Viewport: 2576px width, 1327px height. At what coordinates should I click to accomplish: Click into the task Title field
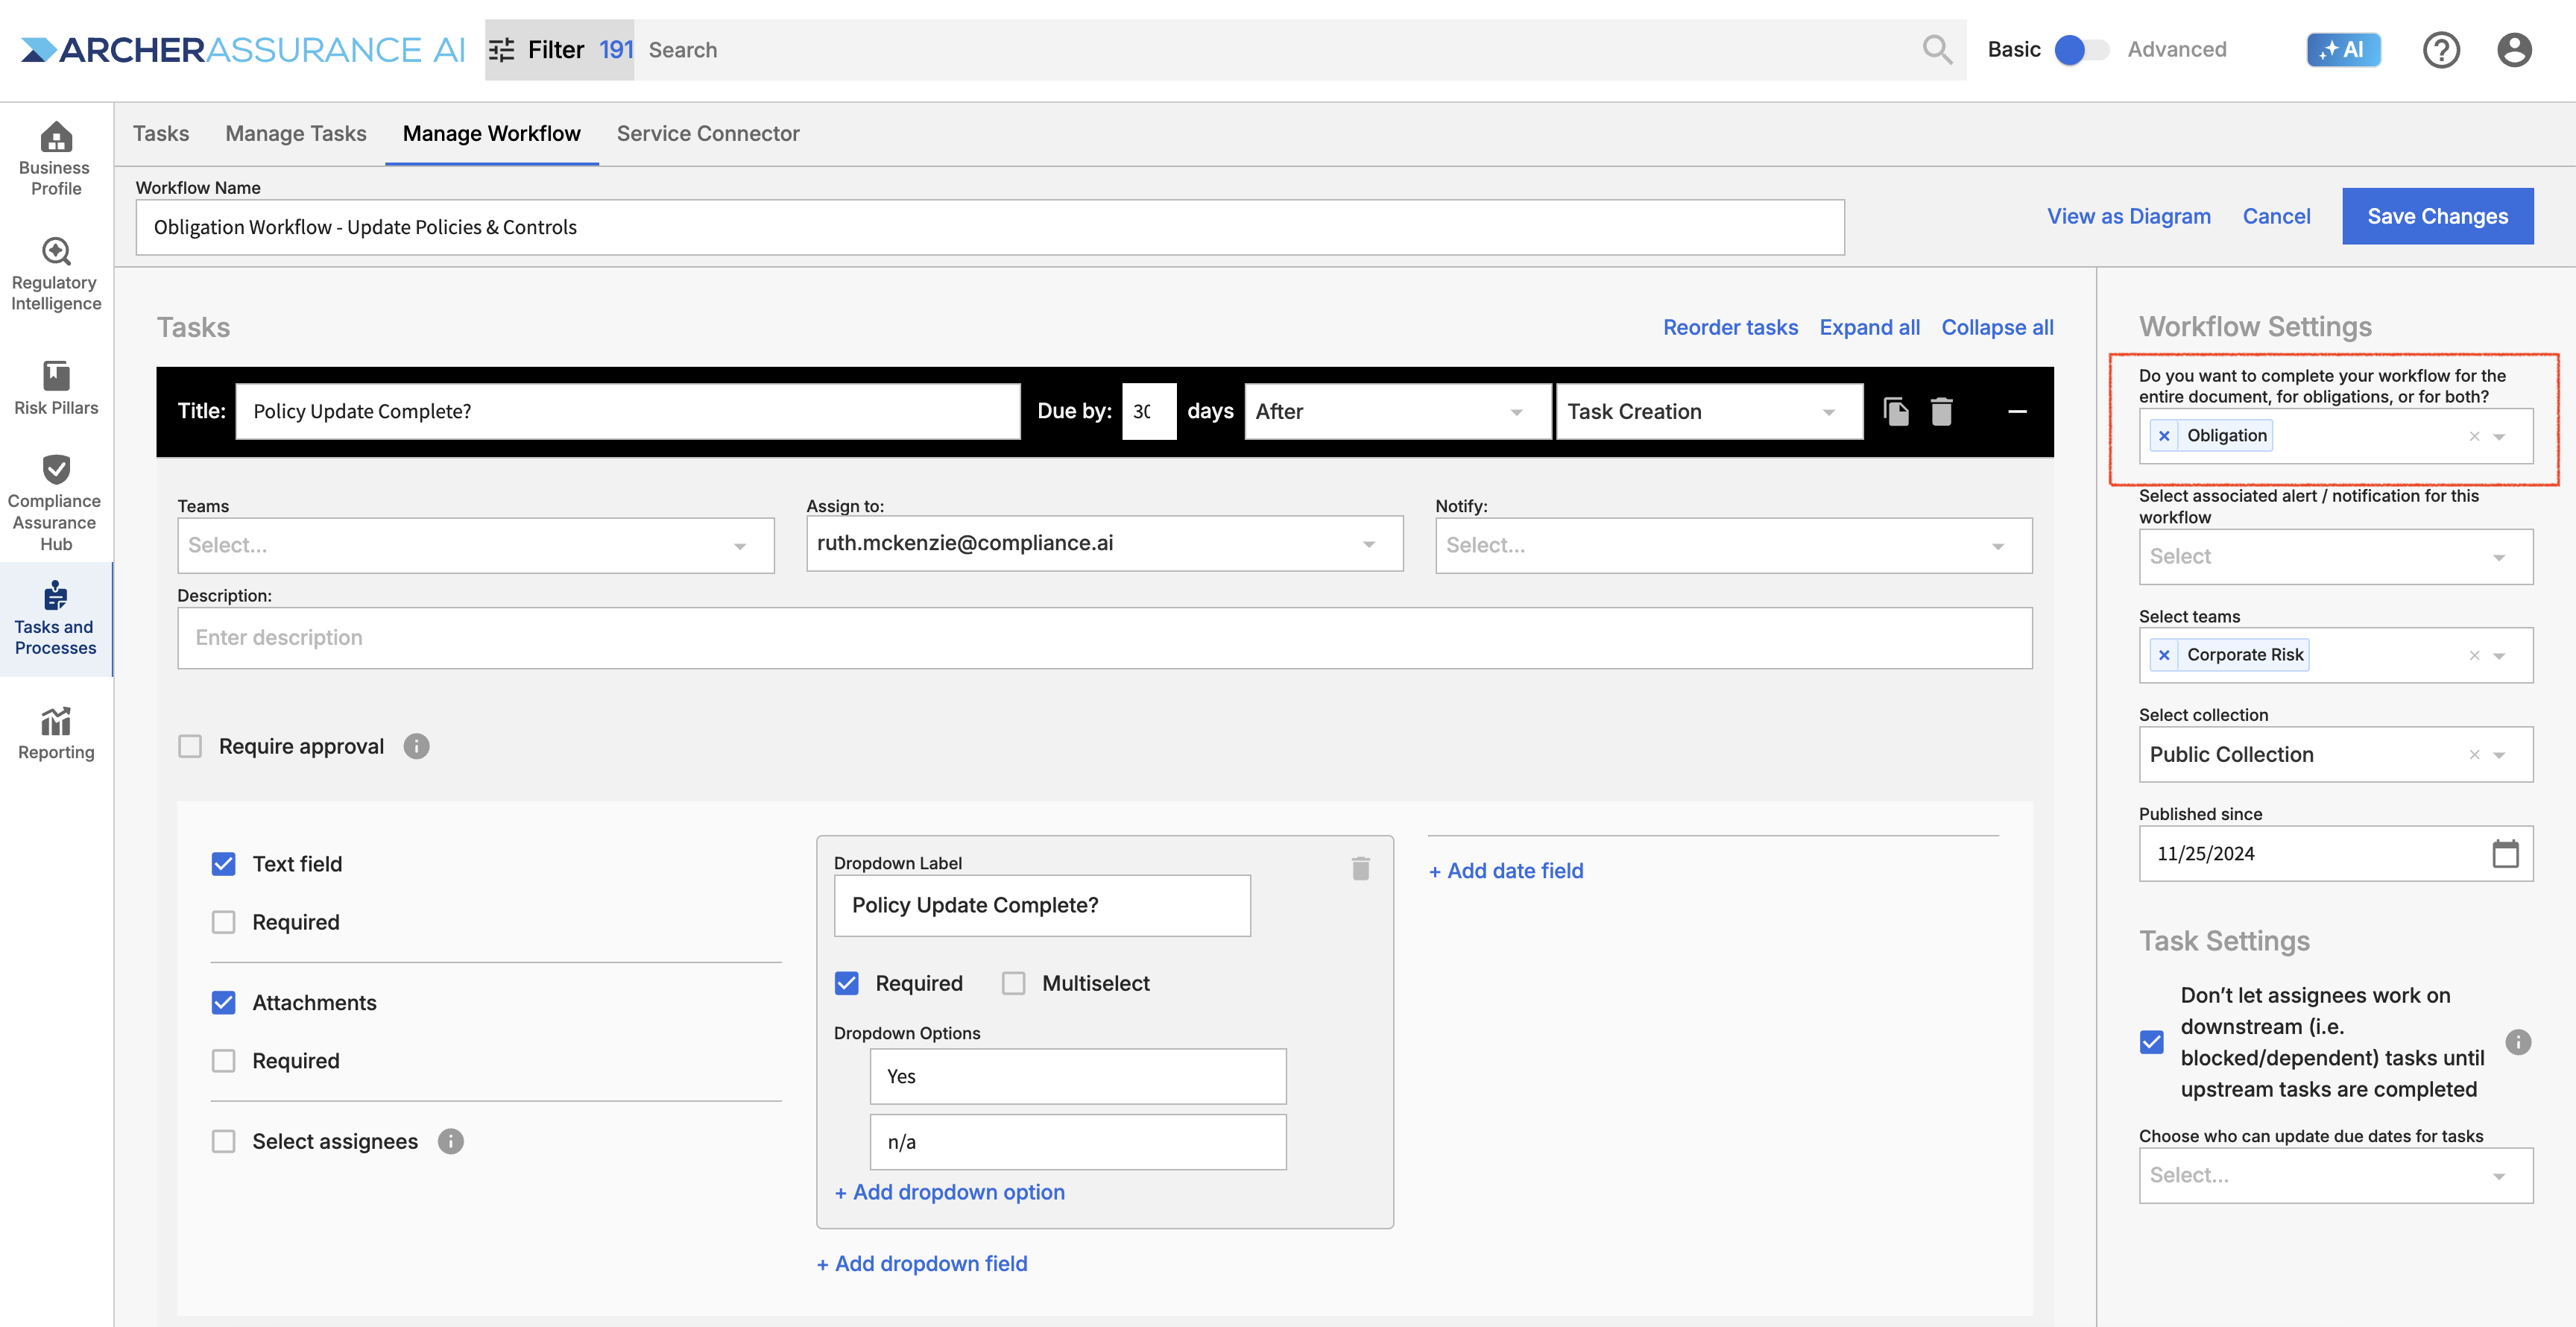tap(628, 411)
